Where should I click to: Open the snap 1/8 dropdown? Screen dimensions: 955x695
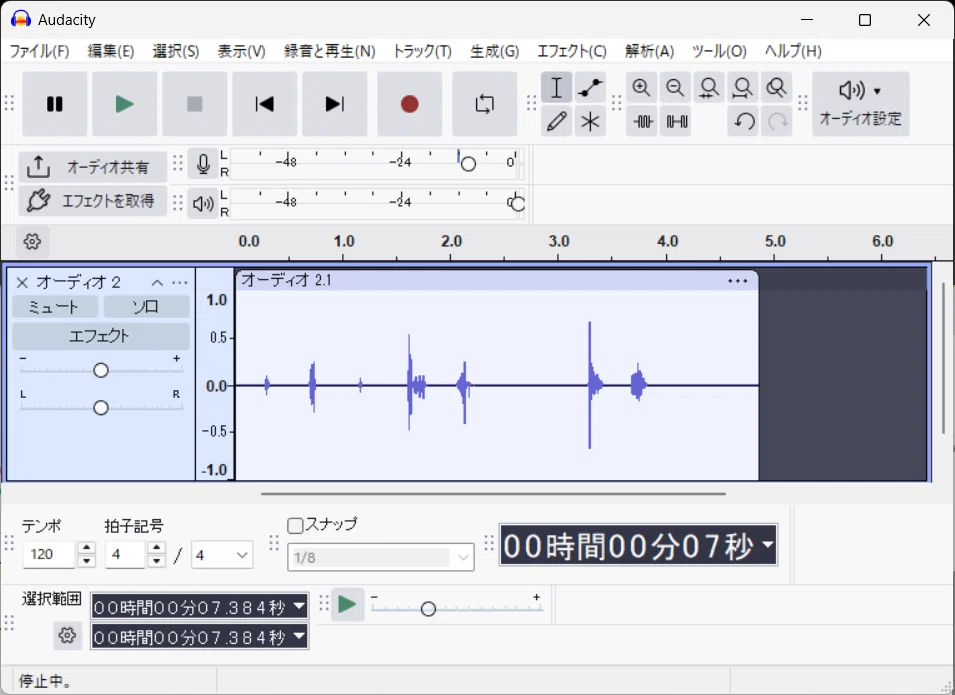381,557
